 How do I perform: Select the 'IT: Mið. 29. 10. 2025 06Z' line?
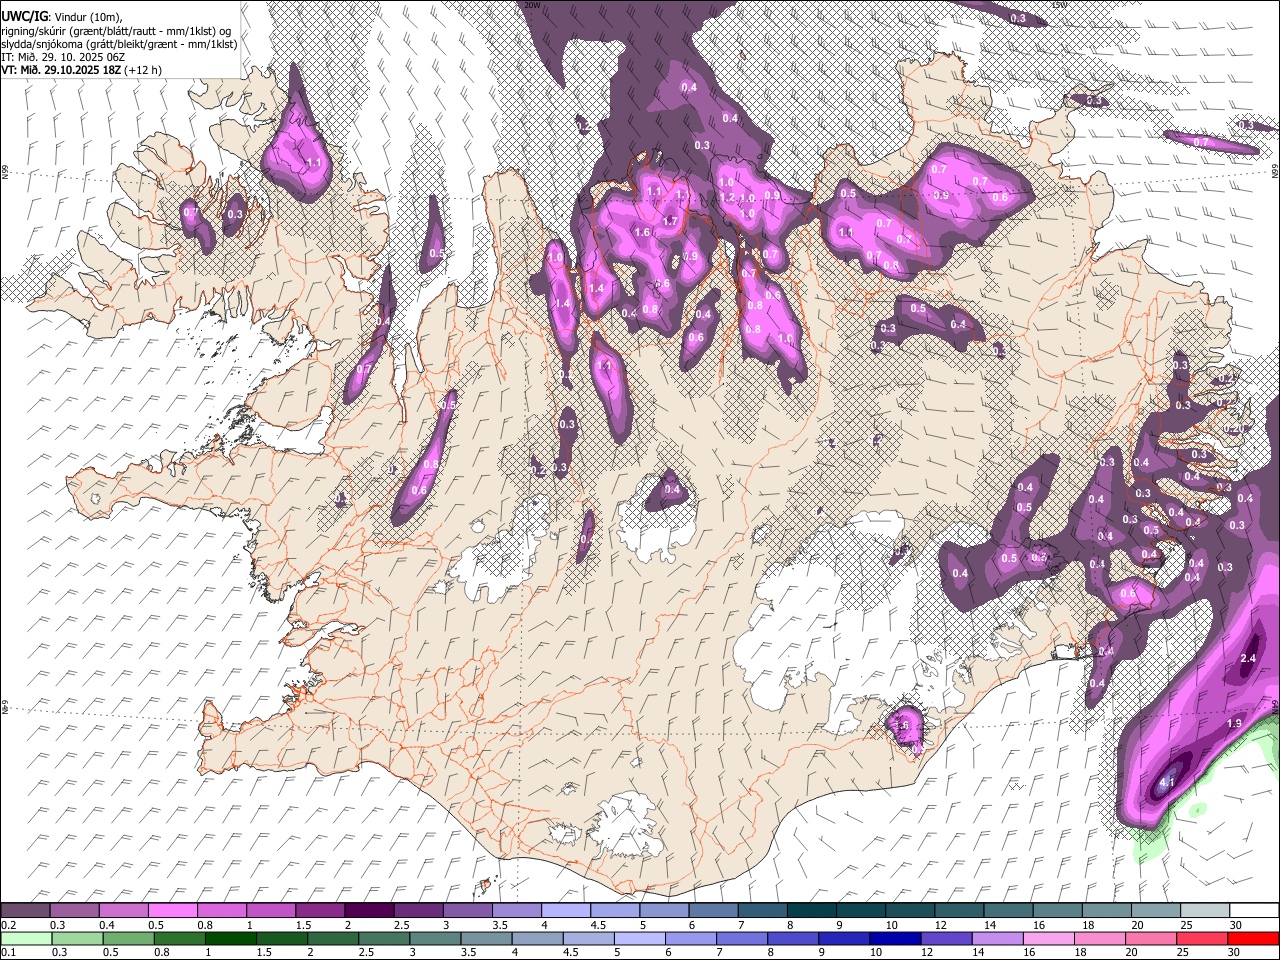[63, 57]
